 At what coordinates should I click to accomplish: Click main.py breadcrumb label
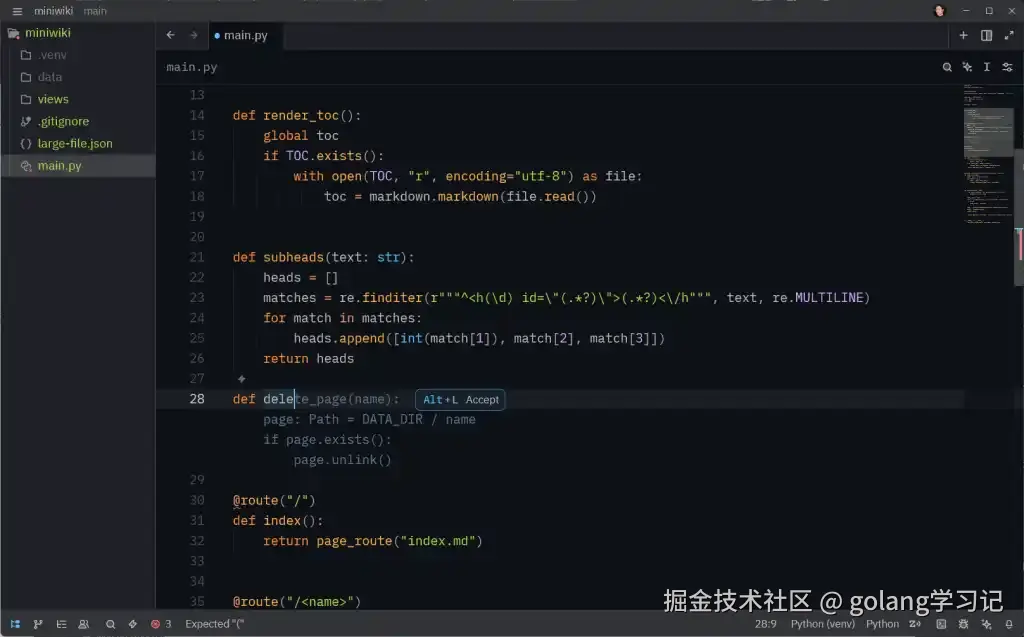coord(191,67)
